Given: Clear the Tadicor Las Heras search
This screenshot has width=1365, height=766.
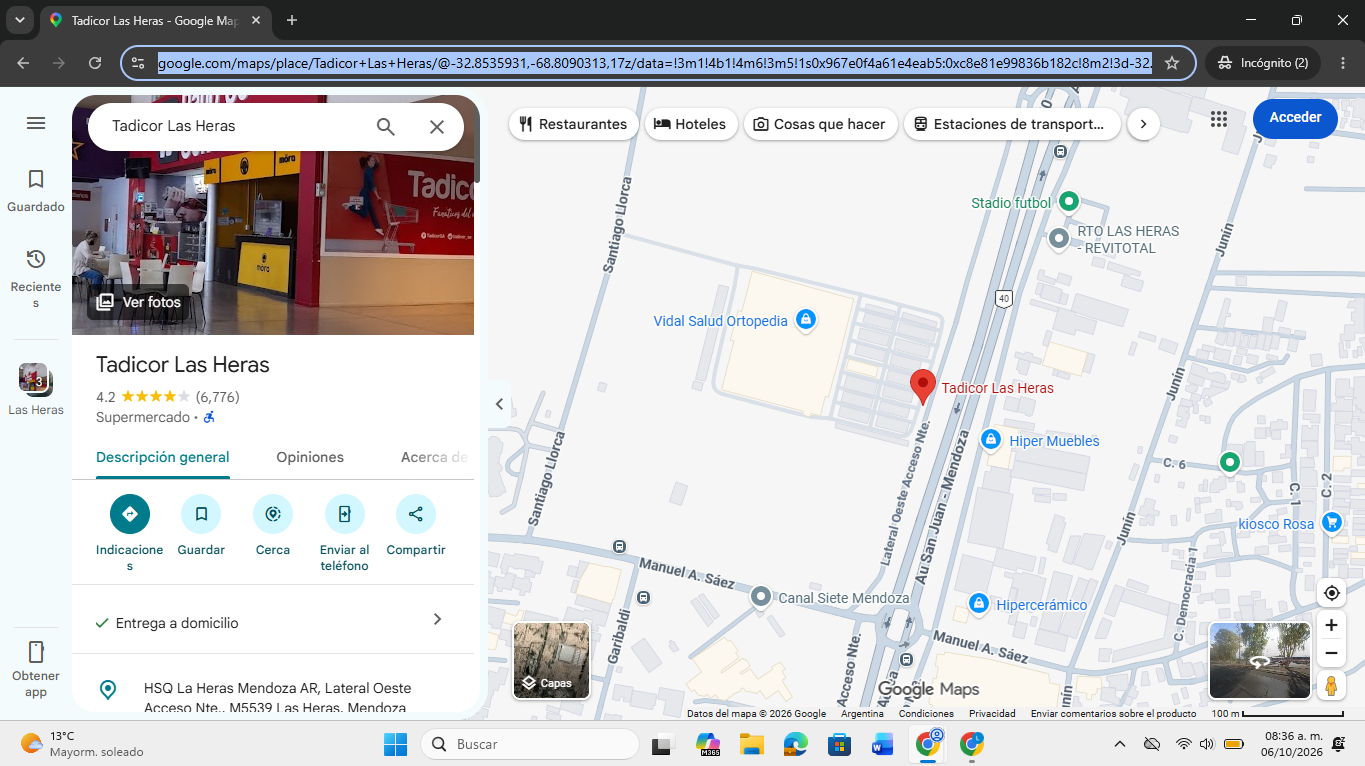Looking at the screenshot, I should click(437, 127).
